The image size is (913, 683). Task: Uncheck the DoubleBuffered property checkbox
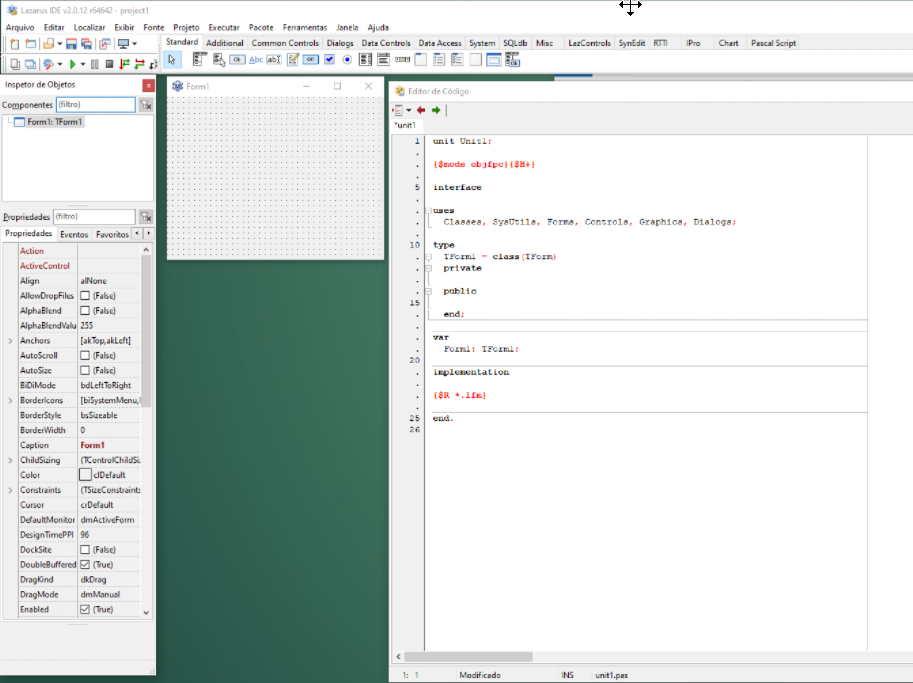85,565
